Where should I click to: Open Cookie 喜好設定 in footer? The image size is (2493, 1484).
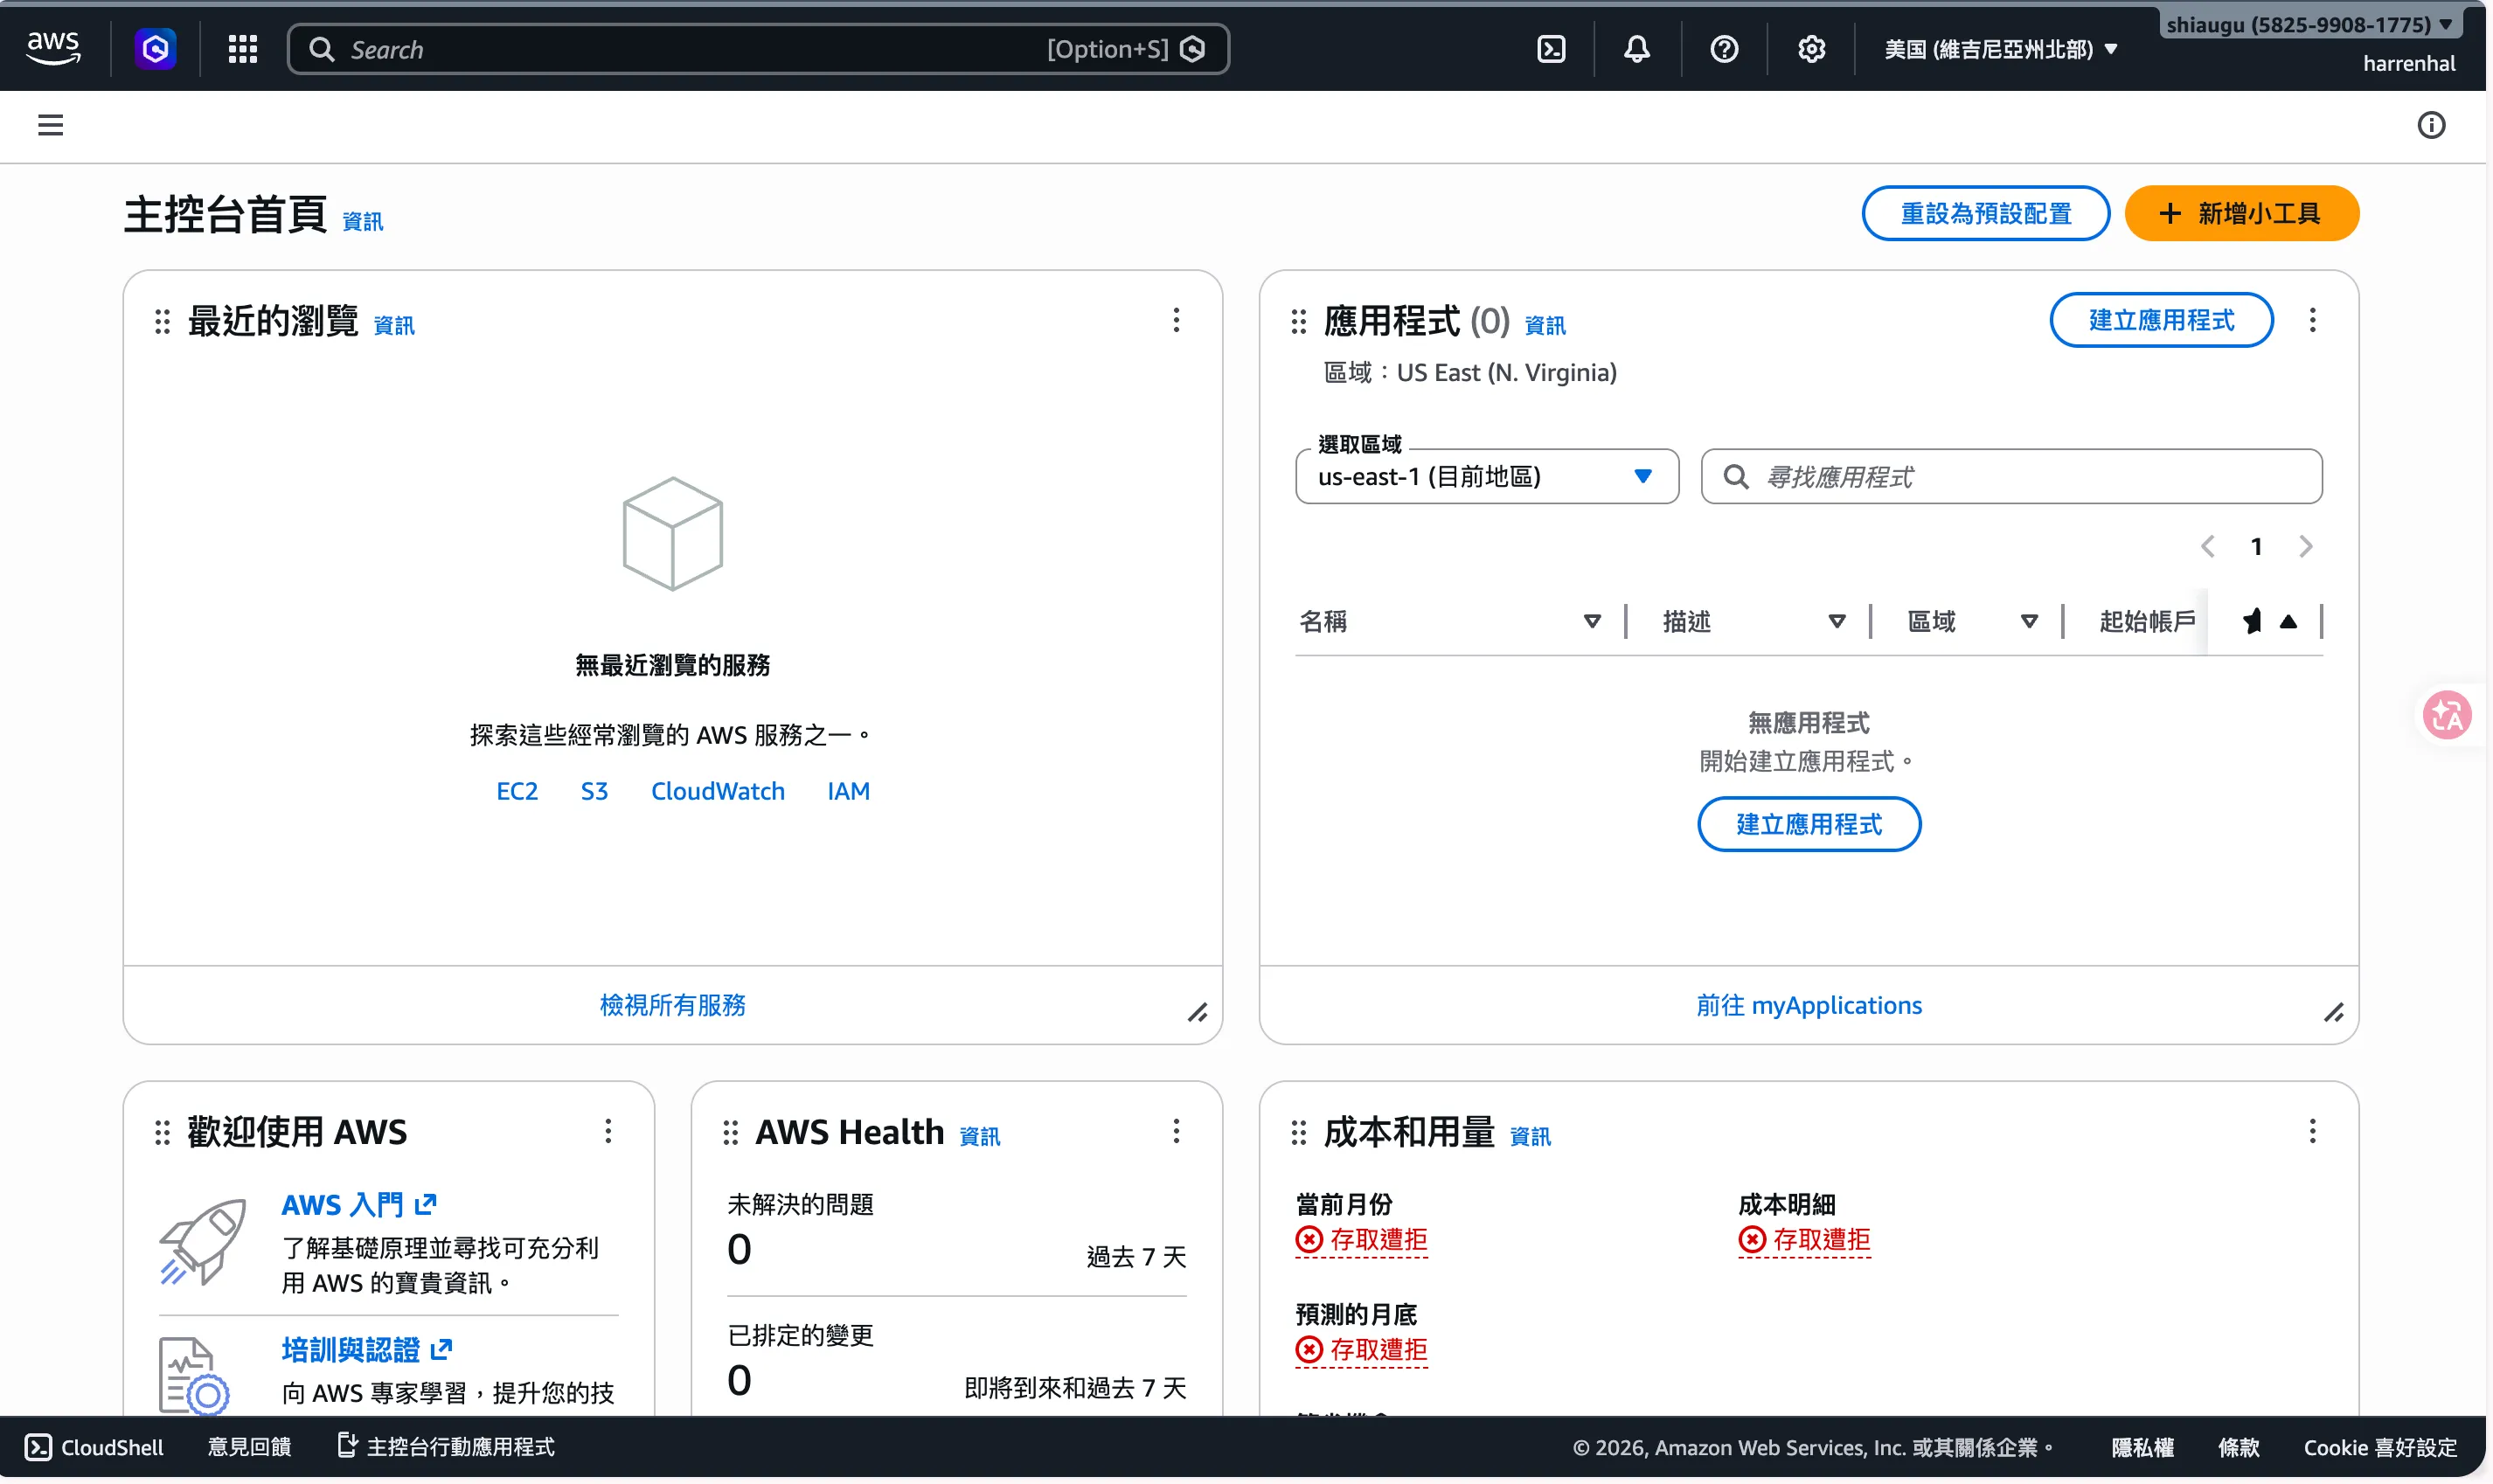(x=2379, y=1446)
